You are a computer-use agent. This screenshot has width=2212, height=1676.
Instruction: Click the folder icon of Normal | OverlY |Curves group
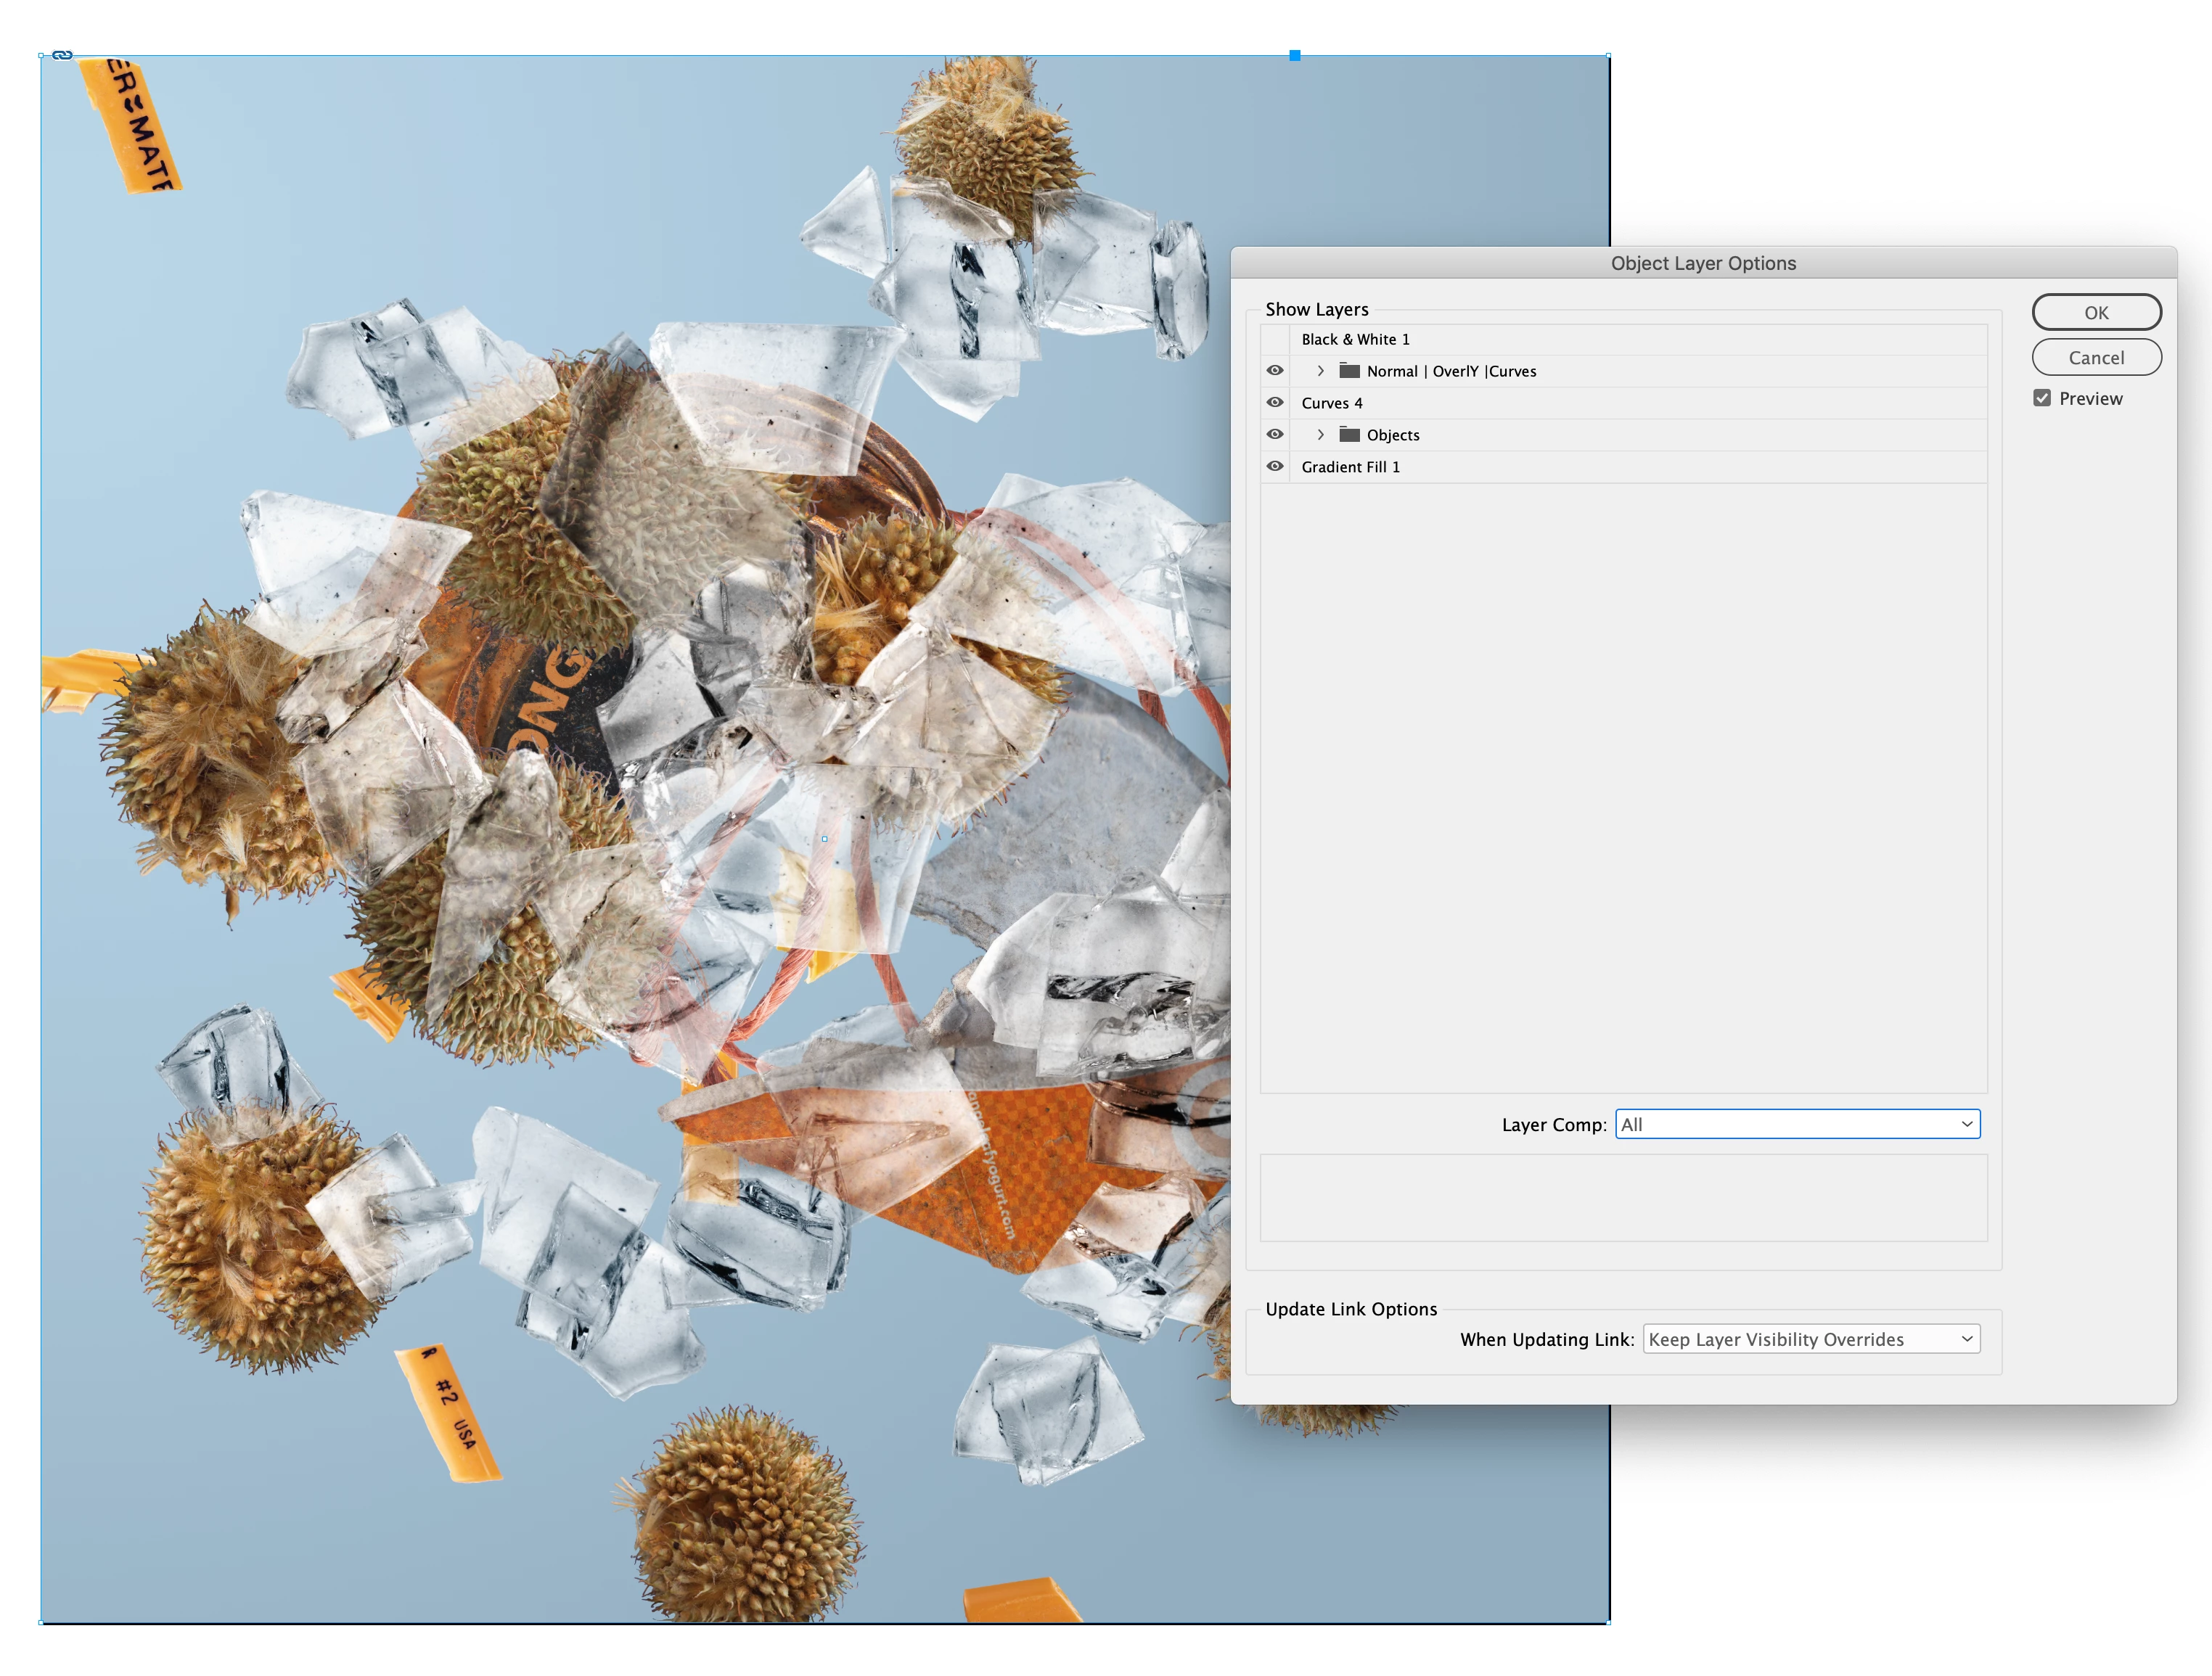pos(1349,371)
